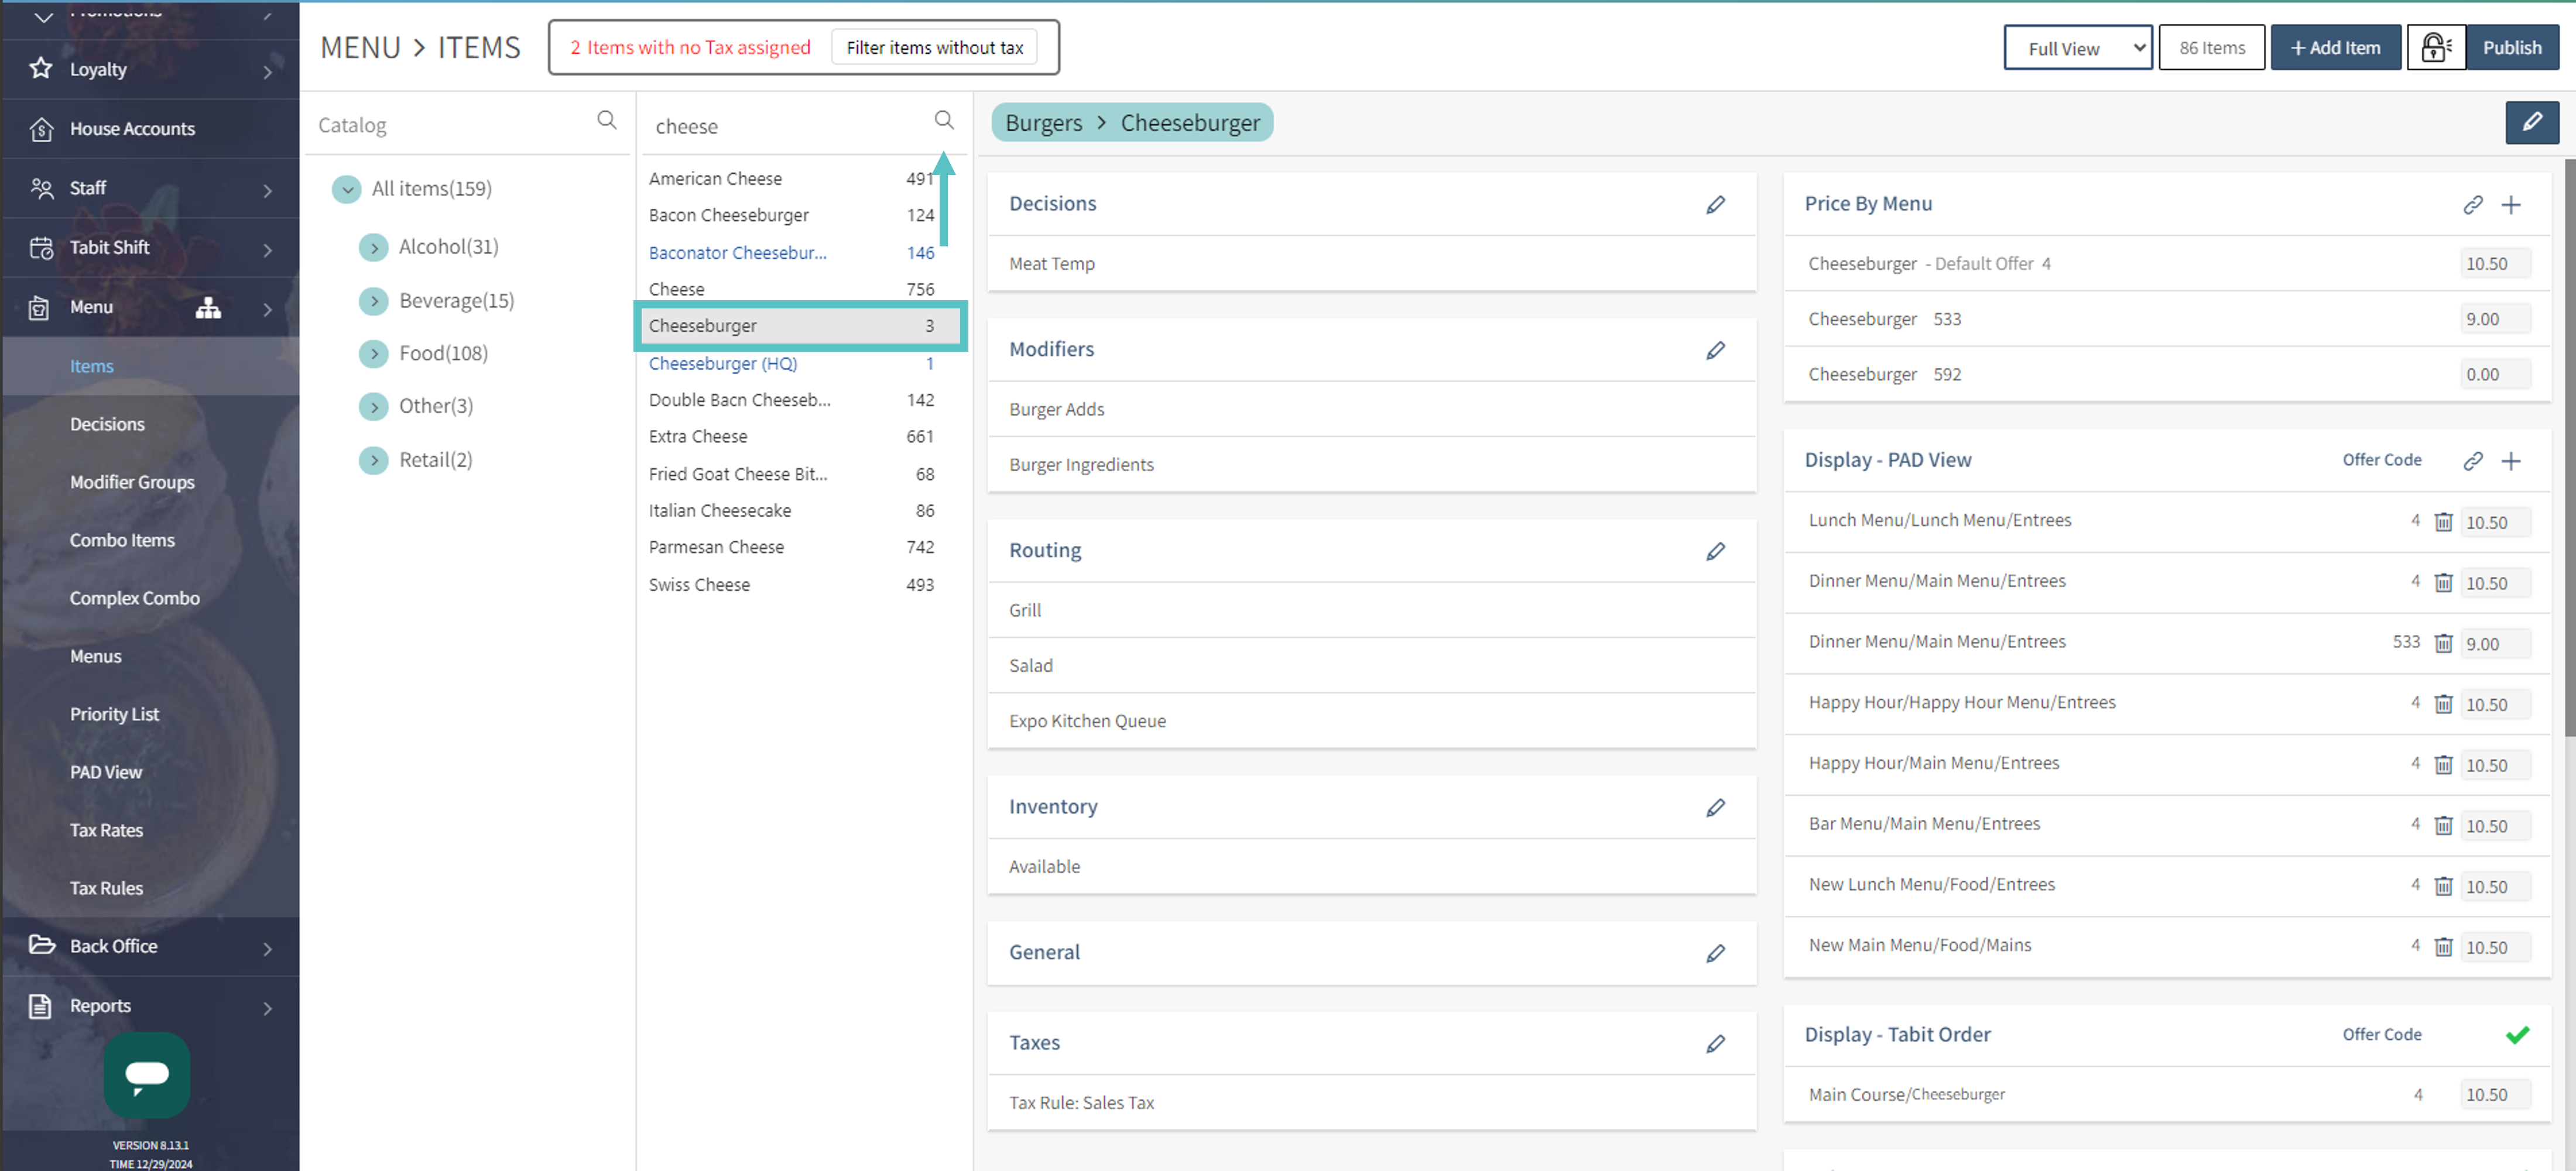The height and width of the screenshot is (1171, 2576).
Task: Click link icon in Display - PAD View
Action: tap(2472, 461)
